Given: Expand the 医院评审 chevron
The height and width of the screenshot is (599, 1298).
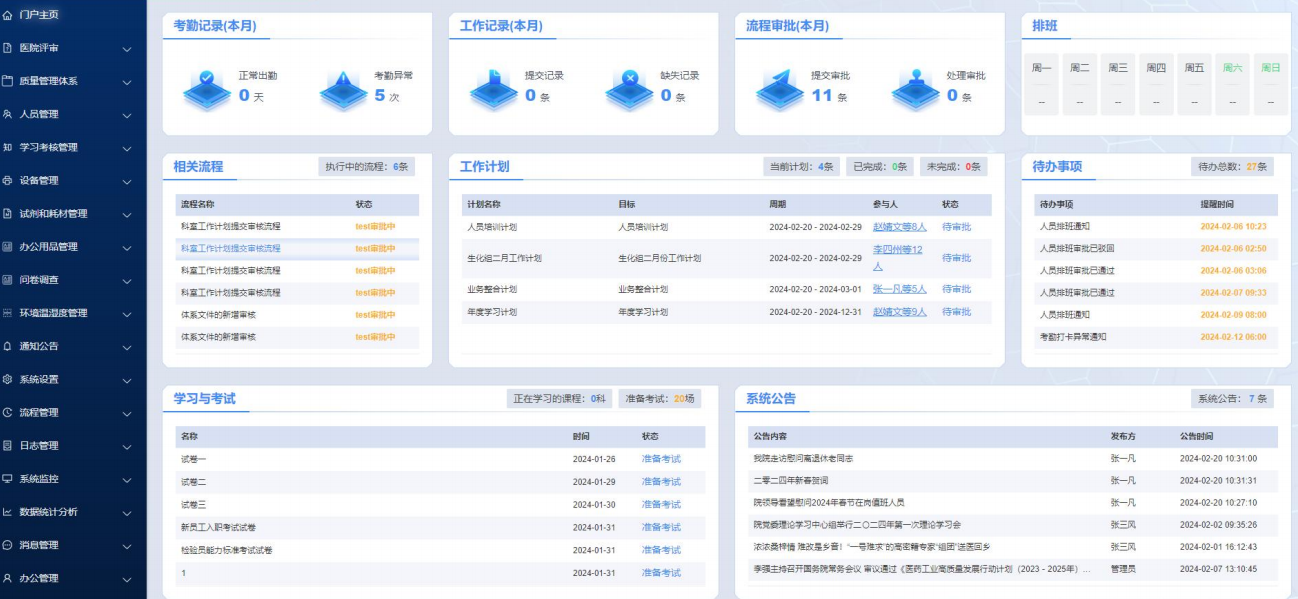Looking at the screenshot, I should [x=127, y=49].
